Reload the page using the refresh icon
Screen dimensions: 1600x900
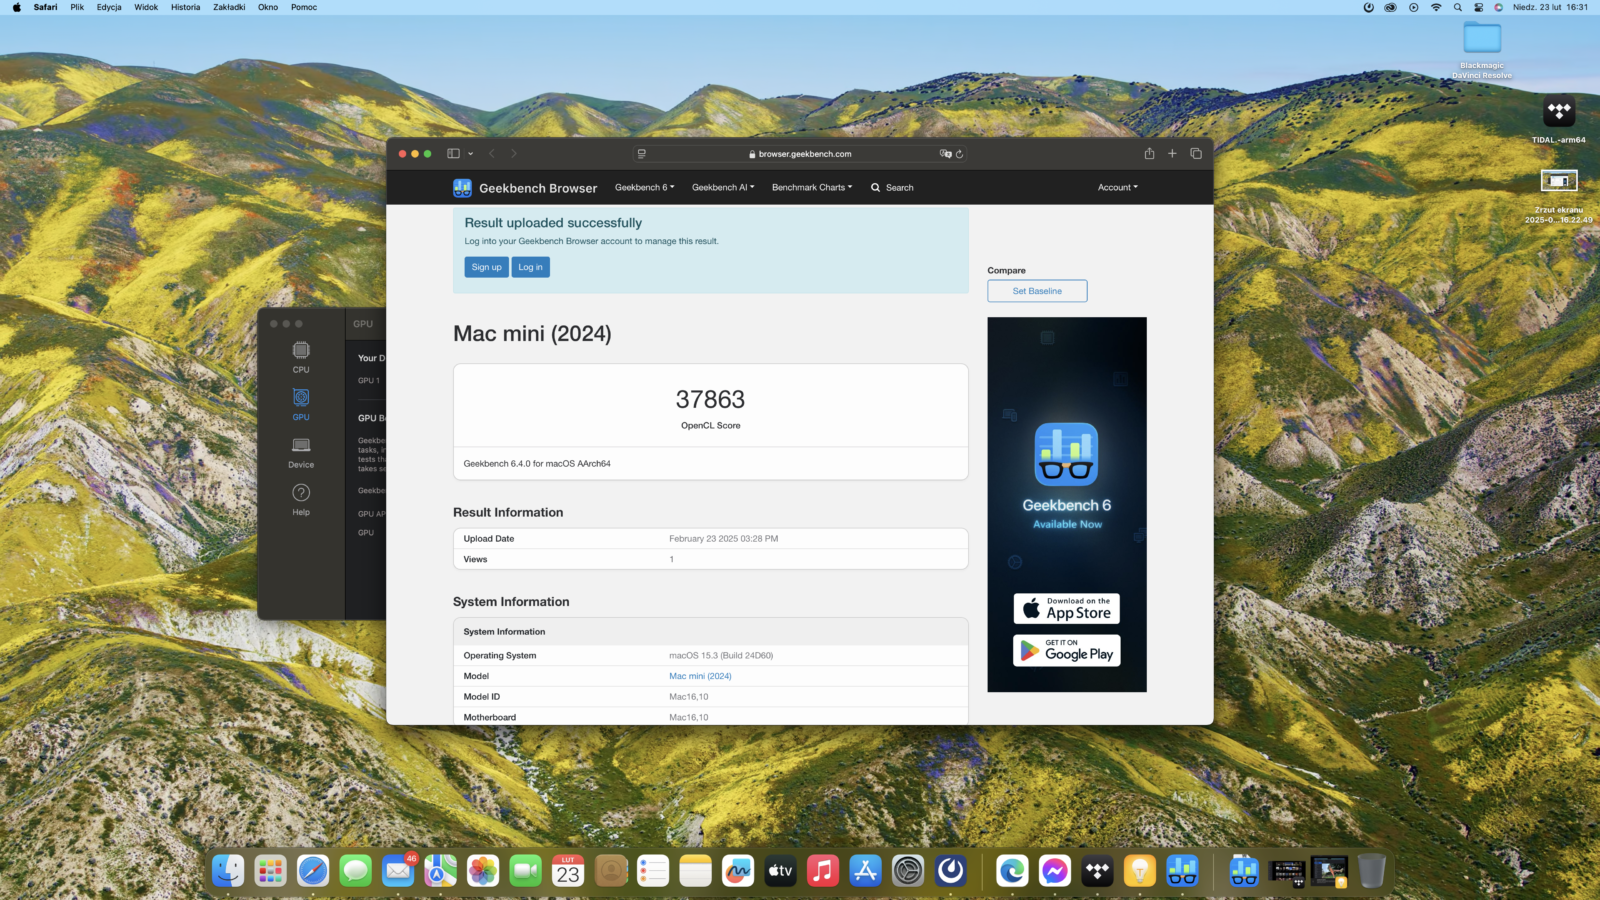[x=959, y=154]
